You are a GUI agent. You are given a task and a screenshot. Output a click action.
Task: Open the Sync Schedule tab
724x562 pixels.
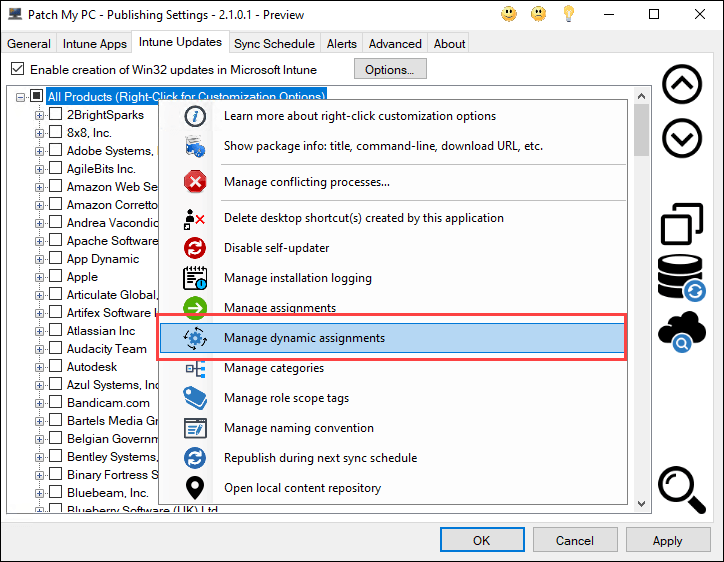point(274,43)
